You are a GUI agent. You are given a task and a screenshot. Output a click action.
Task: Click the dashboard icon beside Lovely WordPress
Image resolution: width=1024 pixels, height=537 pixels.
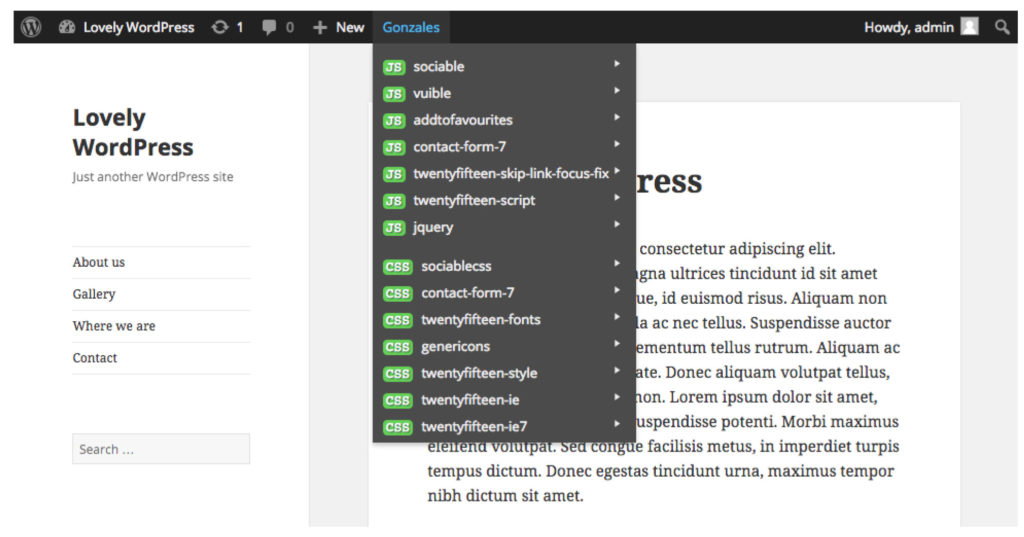[67, 27]
